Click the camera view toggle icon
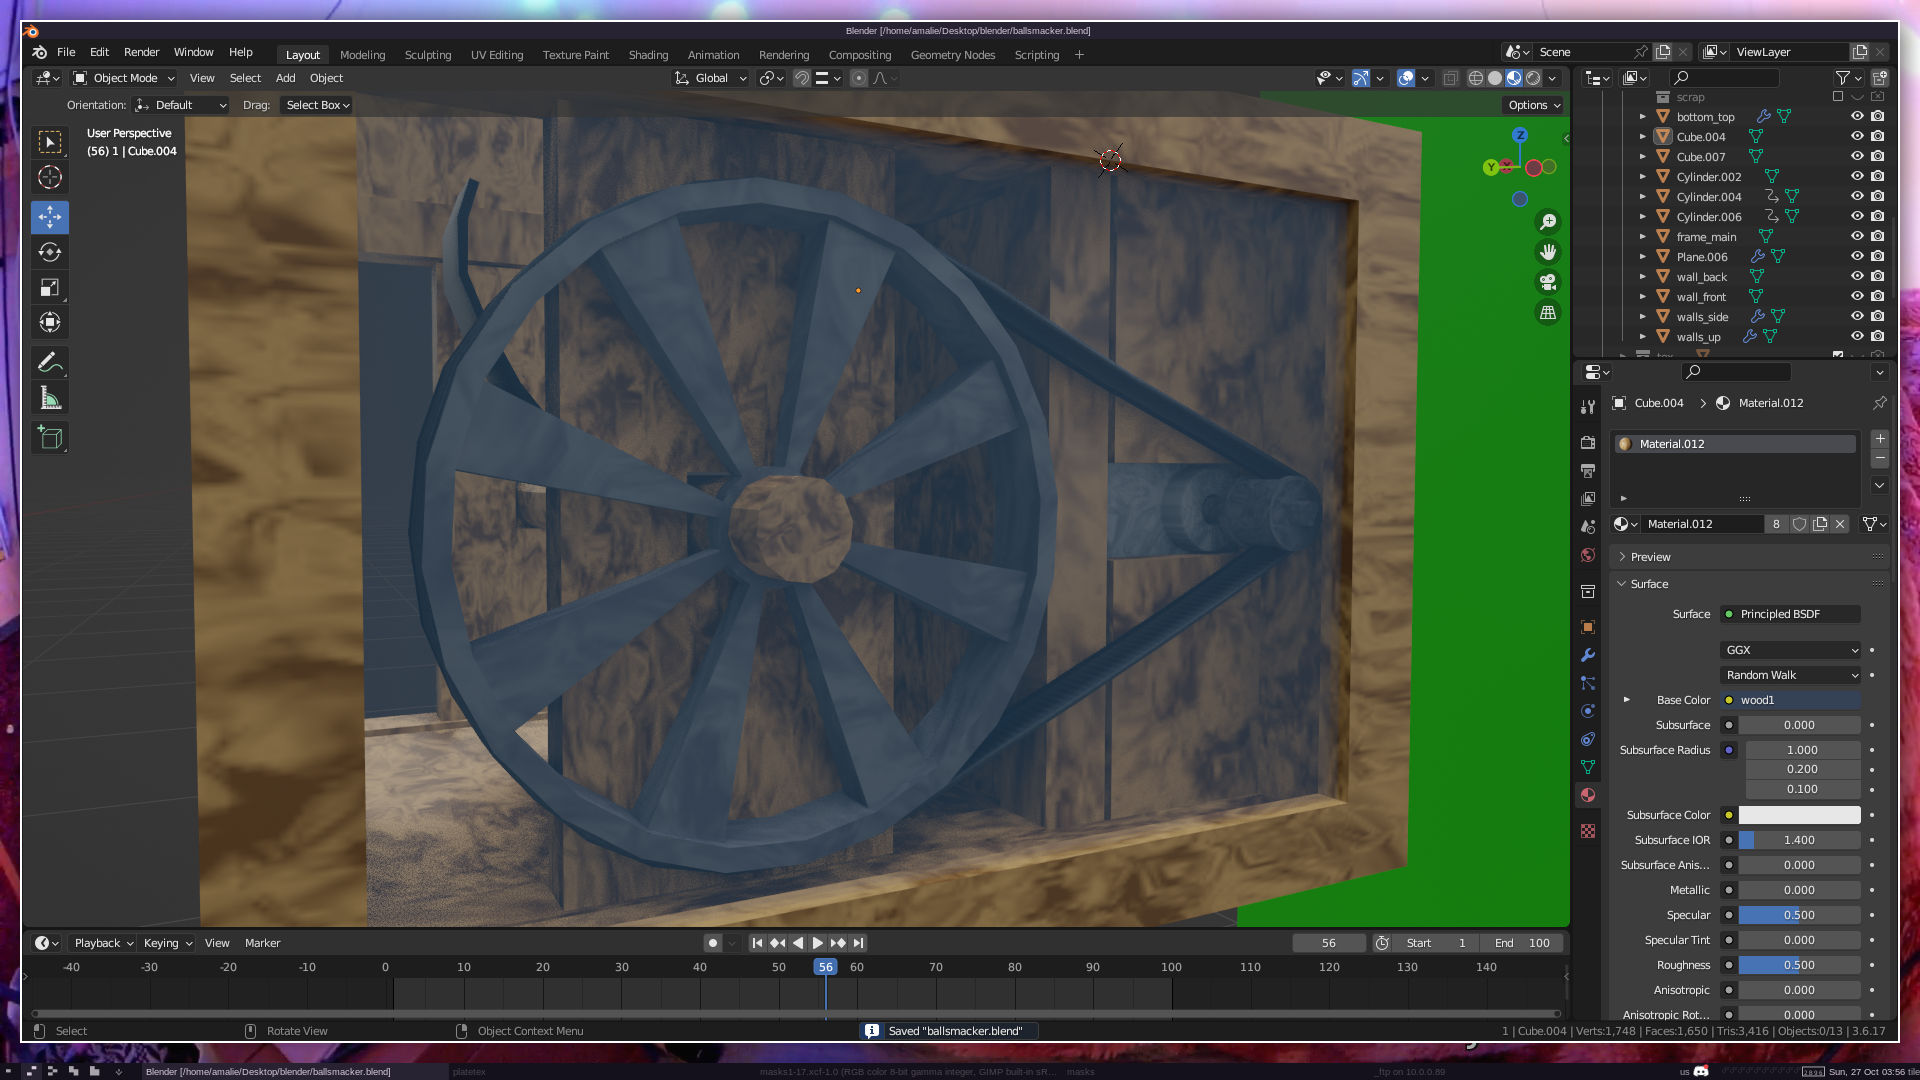The height and width of the screenshot is (1080, 1920). pyautogui.click(x=1548, y=282)
